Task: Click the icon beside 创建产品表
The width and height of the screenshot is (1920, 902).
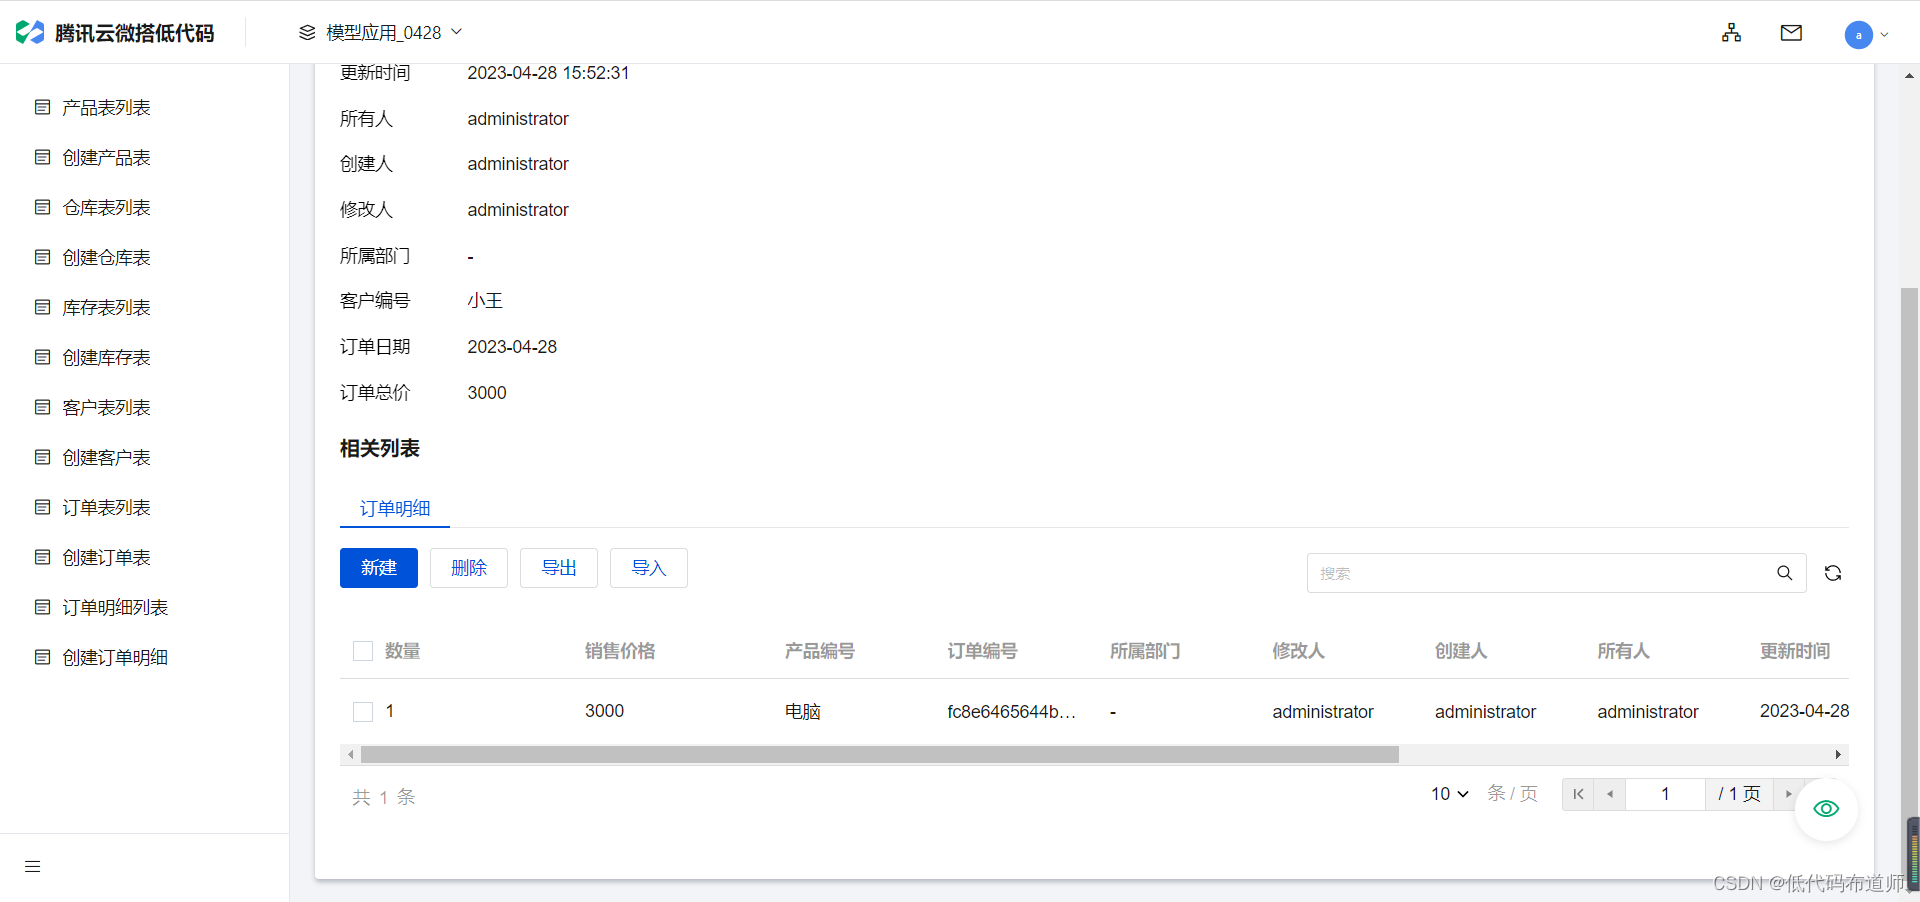Action: [x=42, y=157]
